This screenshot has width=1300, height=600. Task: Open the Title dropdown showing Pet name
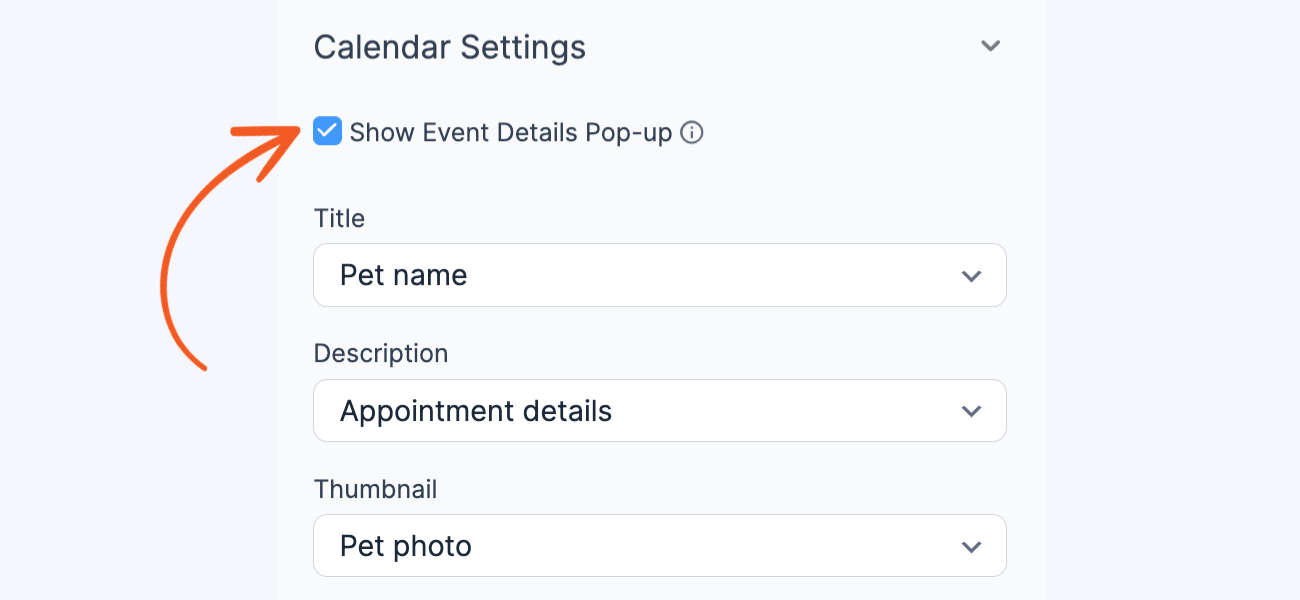click(x=660, y=275)
